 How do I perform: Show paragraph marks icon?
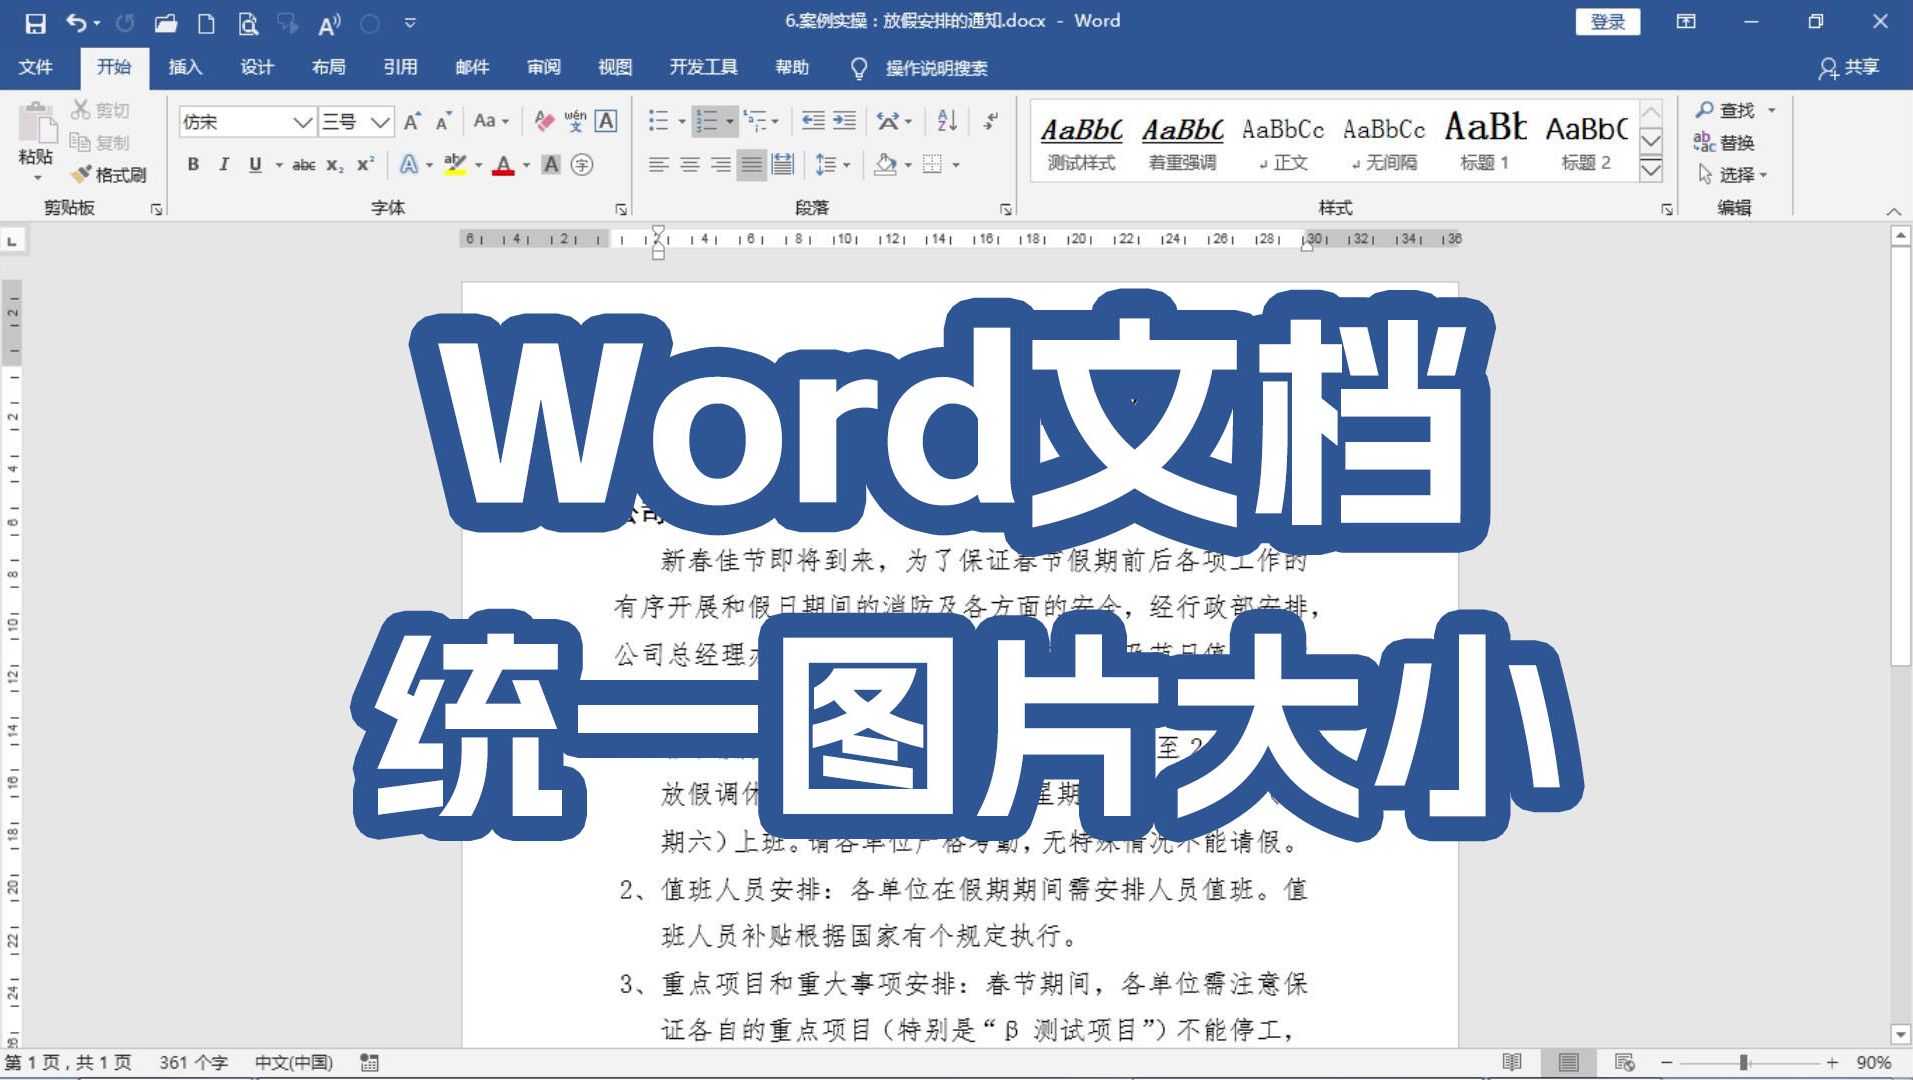point(991,121)
